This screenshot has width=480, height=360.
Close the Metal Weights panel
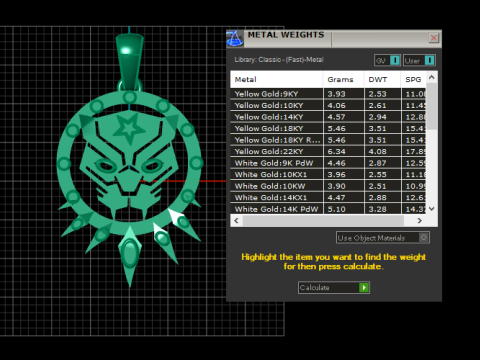click(433, 38)
